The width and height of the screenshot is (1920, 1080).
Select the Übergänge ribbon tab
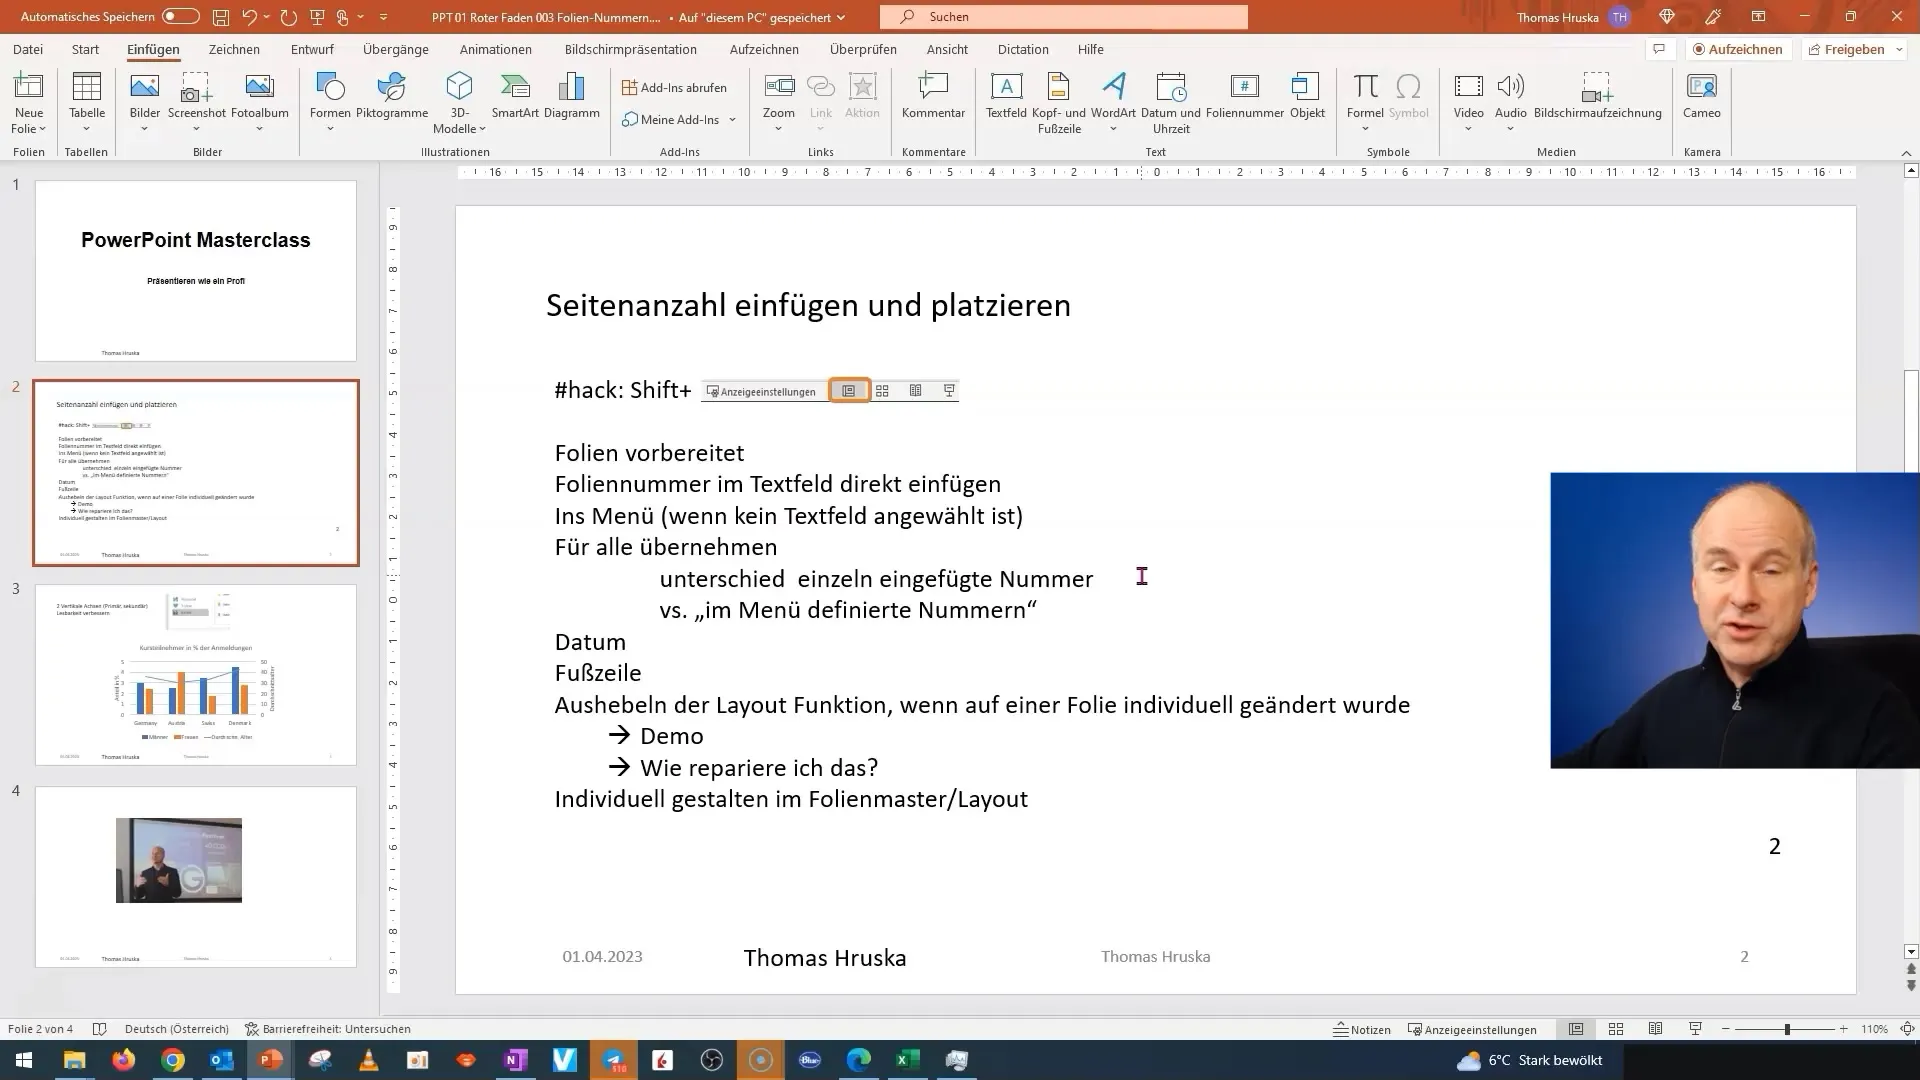pyautogui.click(x=396, y=49)
